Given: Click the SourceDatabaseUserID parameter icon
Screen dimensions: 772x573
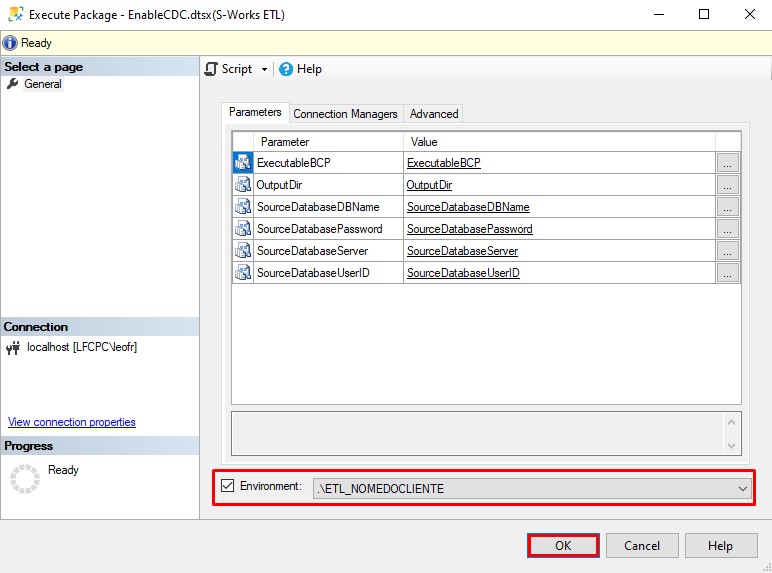Looking at the screenshot, I should point(243,273).
